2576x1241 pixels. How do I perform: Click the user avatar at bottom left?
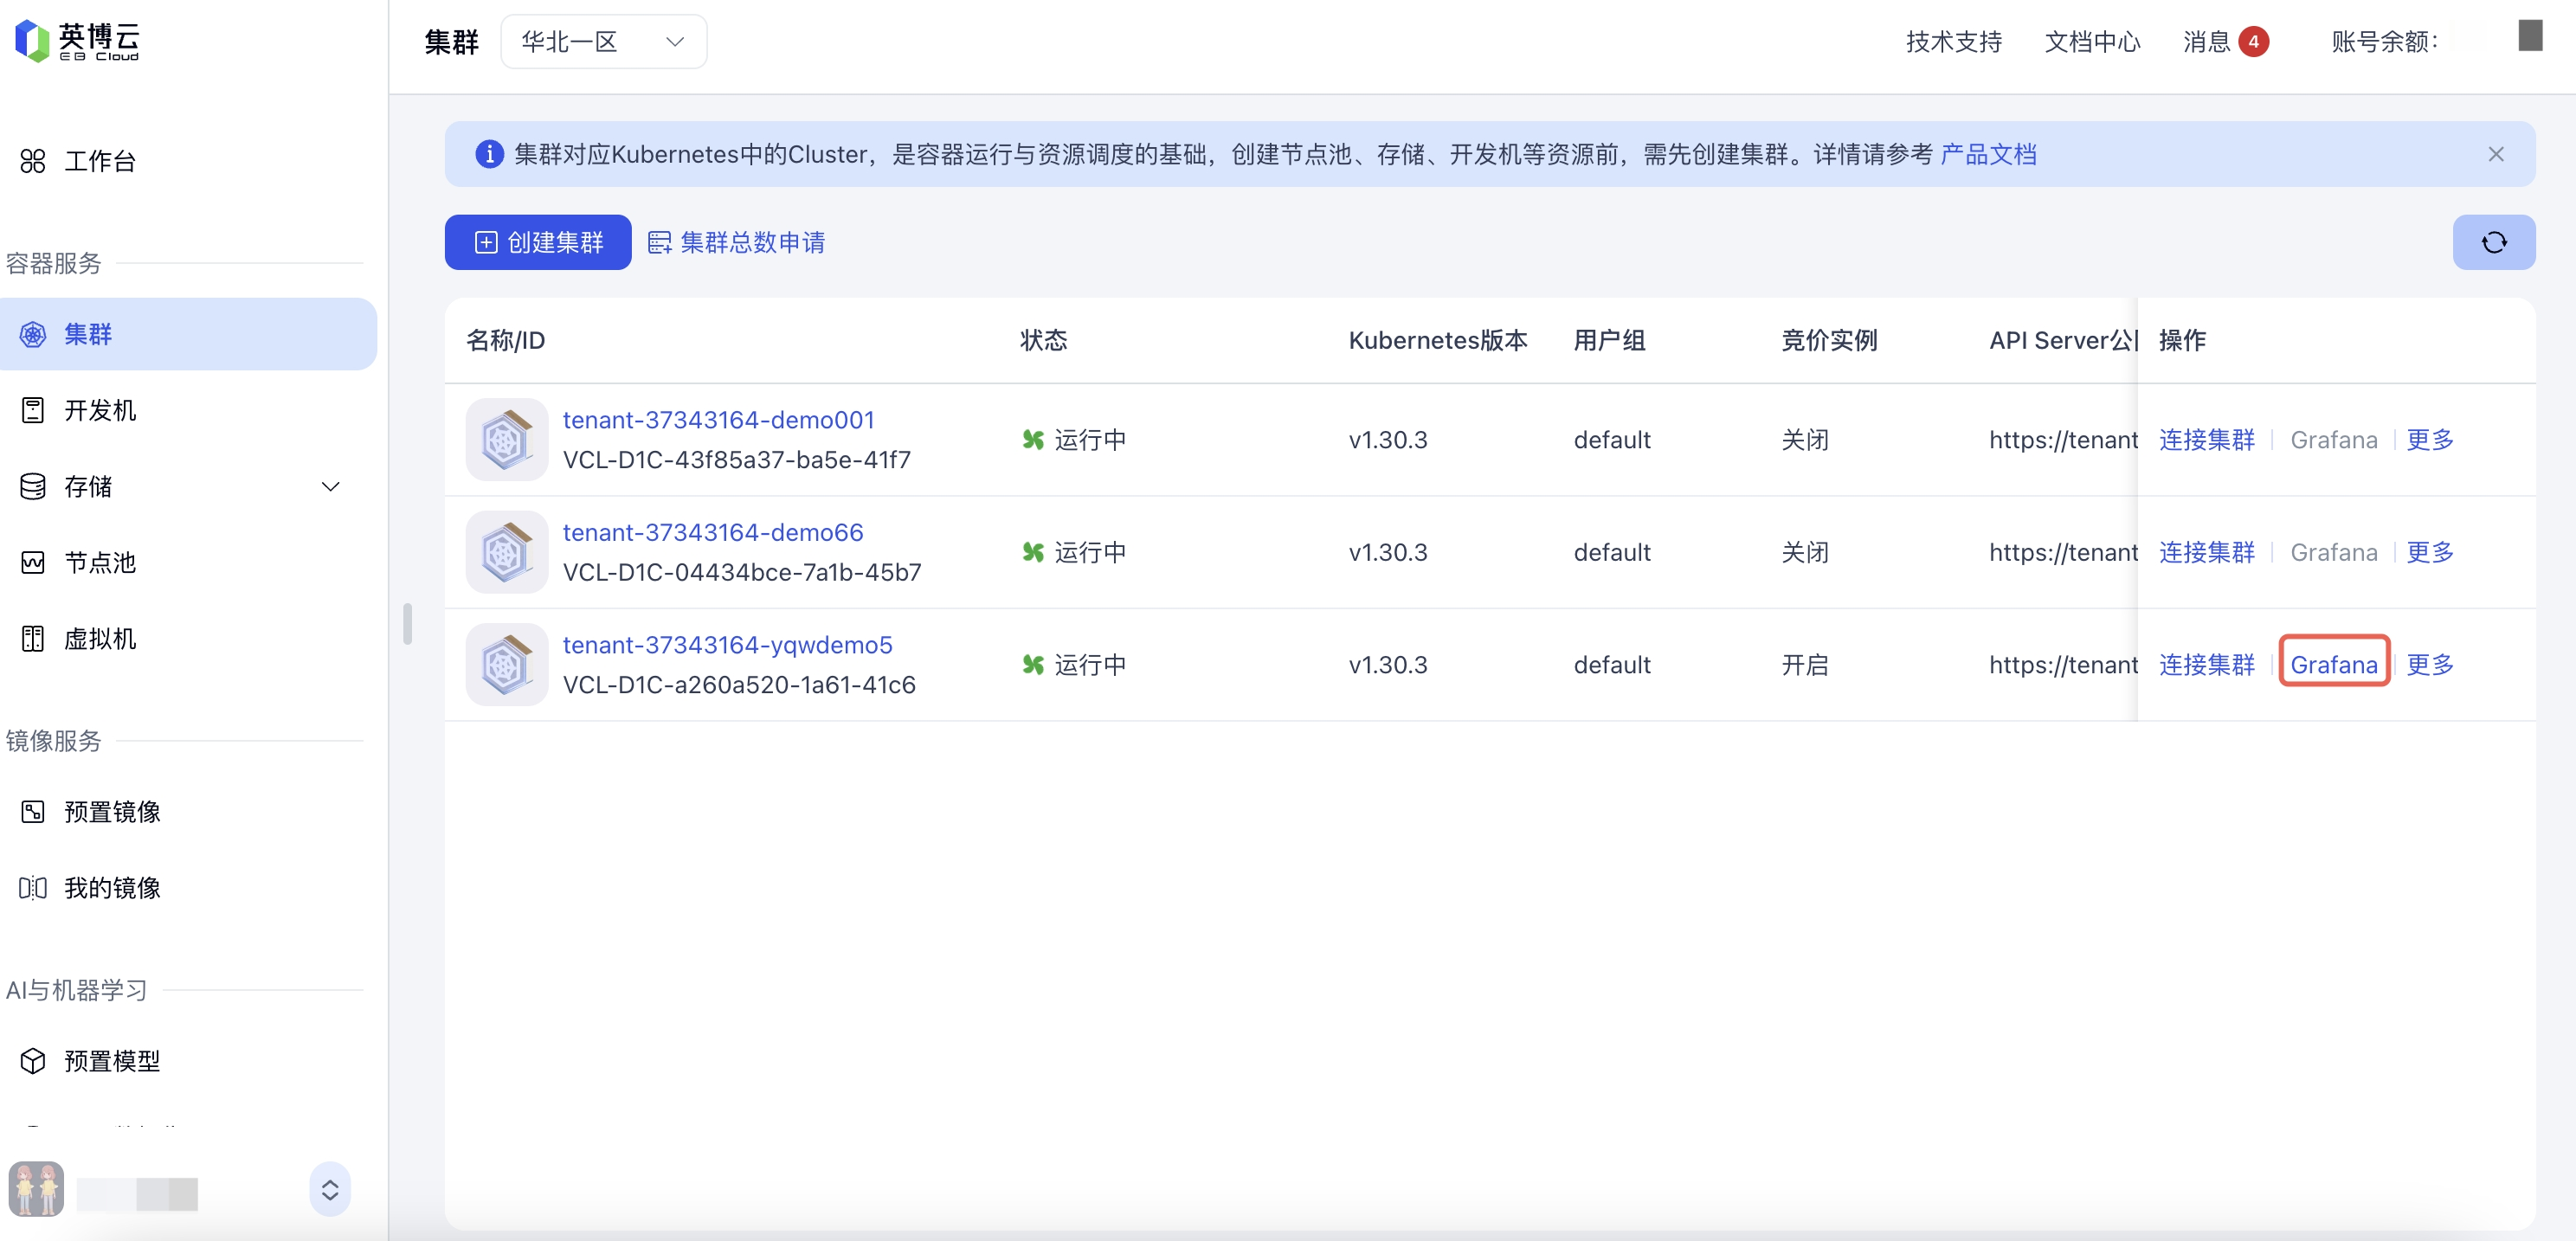point(37,1189)
